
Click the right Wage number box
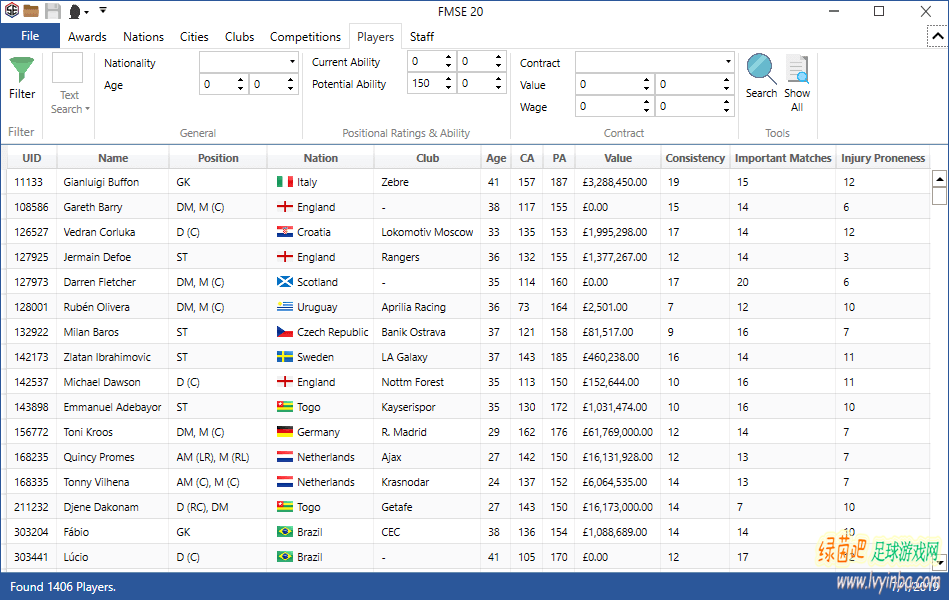point(695,107)
